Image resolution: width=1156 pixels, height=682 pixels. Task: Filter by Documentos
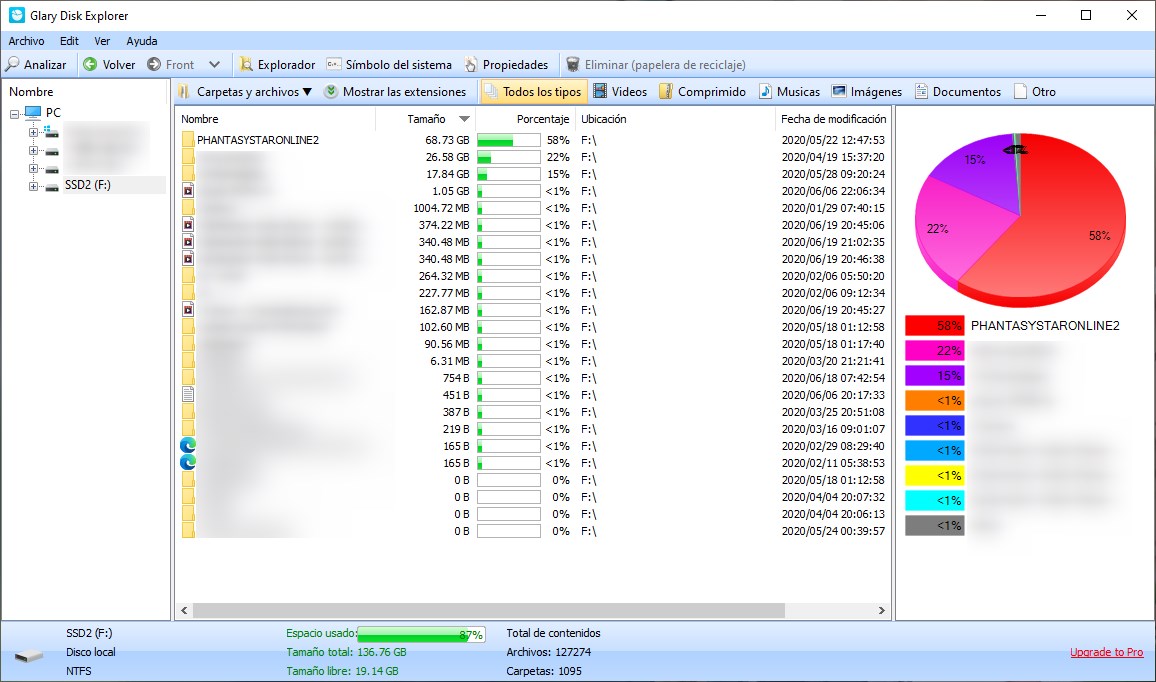click(958, 91)
